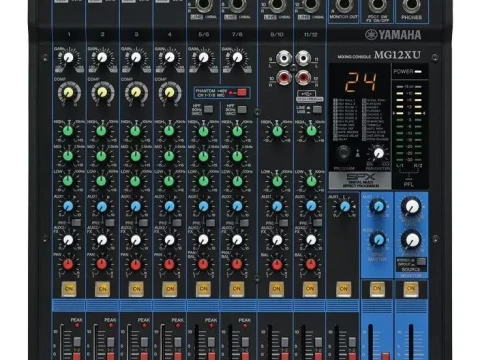Viewport: 480px width, 360px height.
Task: Toggle the PRE switch on channel 1
Action: [x=76, y=222]
